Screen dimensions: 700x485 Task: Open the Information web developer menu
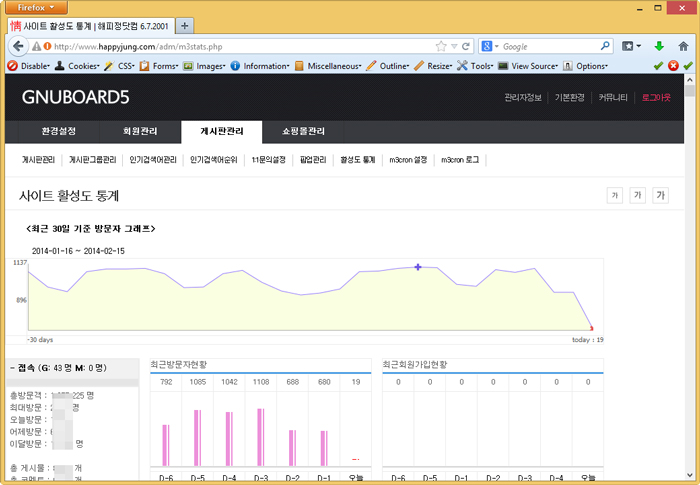click(260, 66)
